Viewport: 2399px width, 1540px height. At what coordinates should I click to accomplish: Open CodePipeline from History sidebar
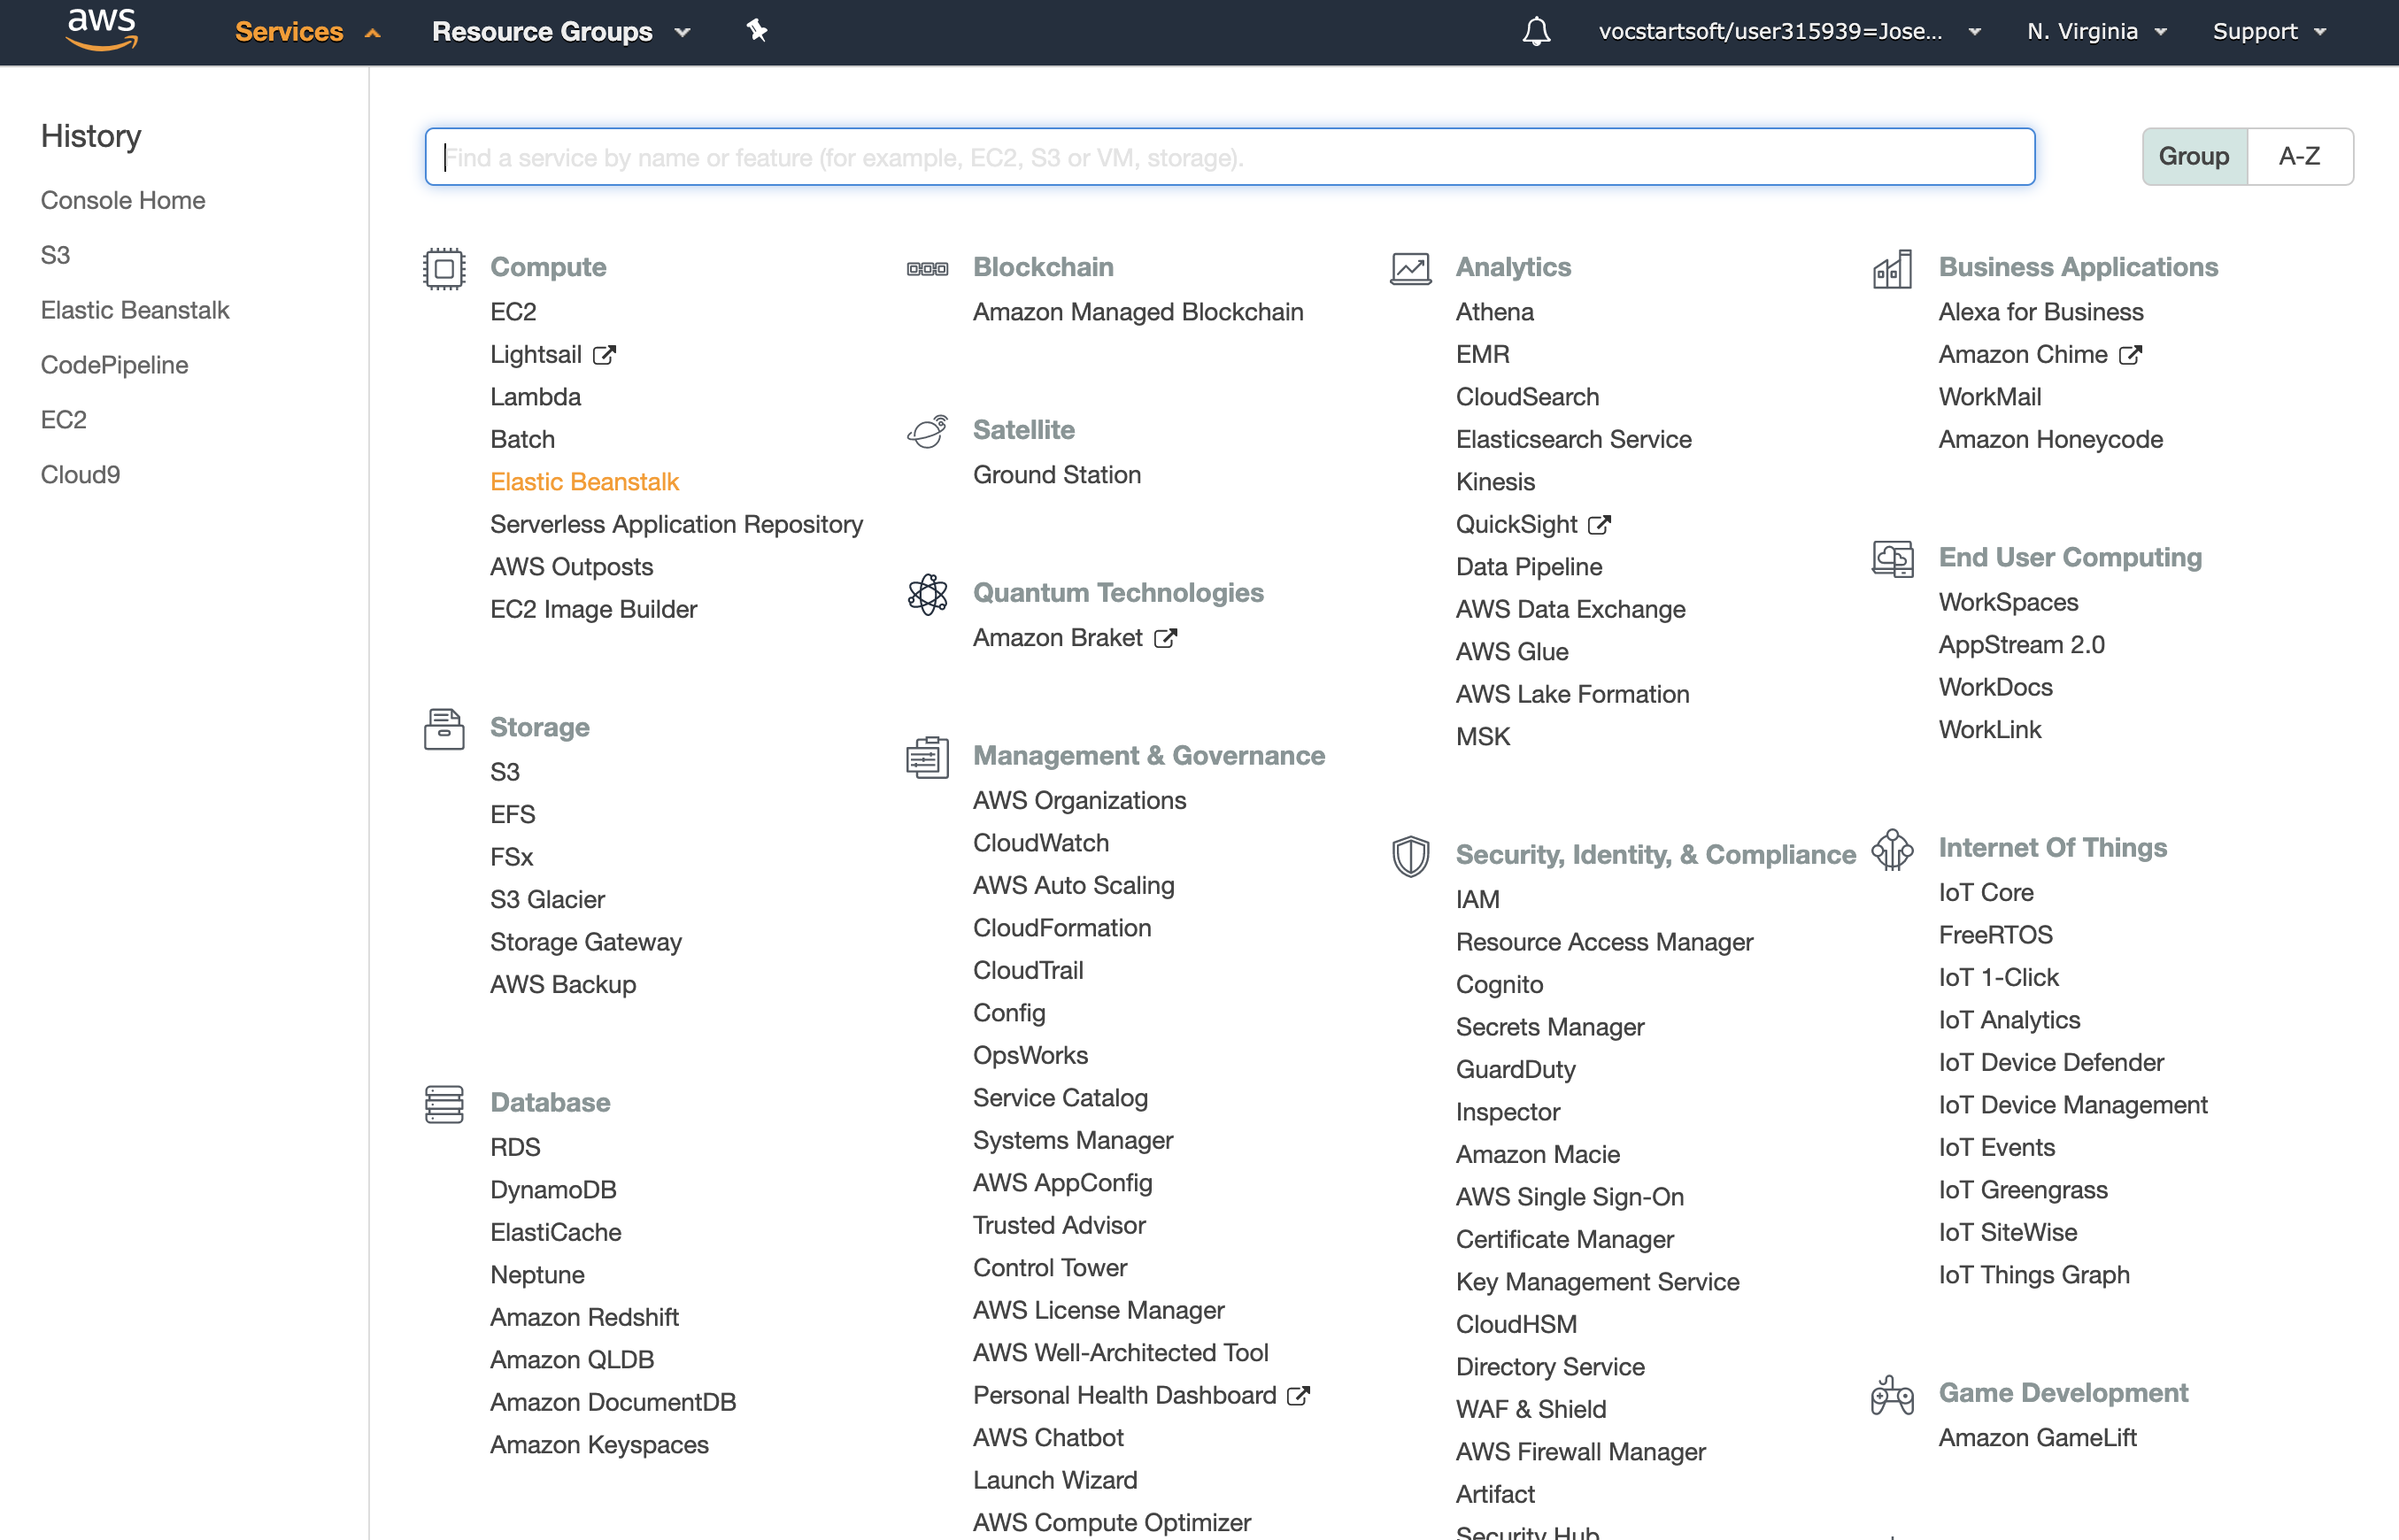pos(114,365)
